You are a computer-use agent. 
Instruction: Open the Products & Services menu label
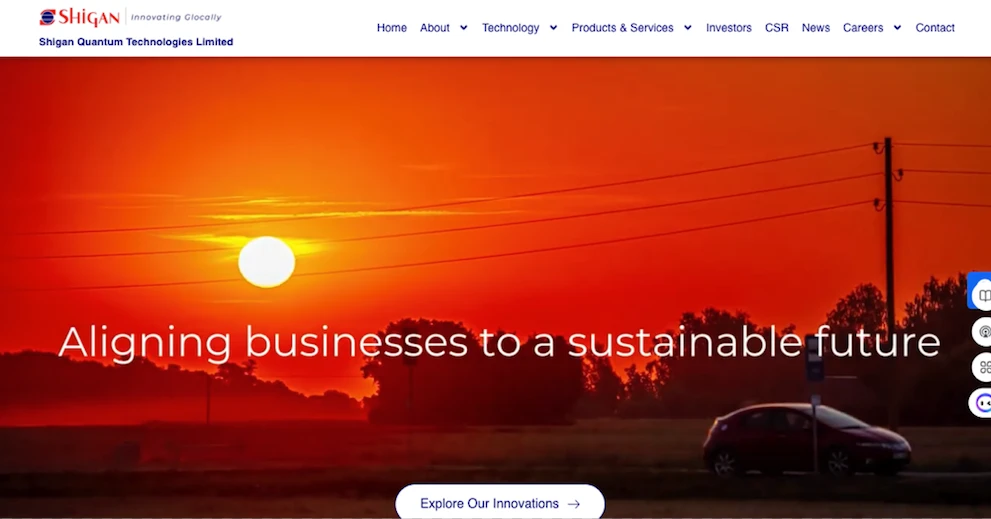623,28
